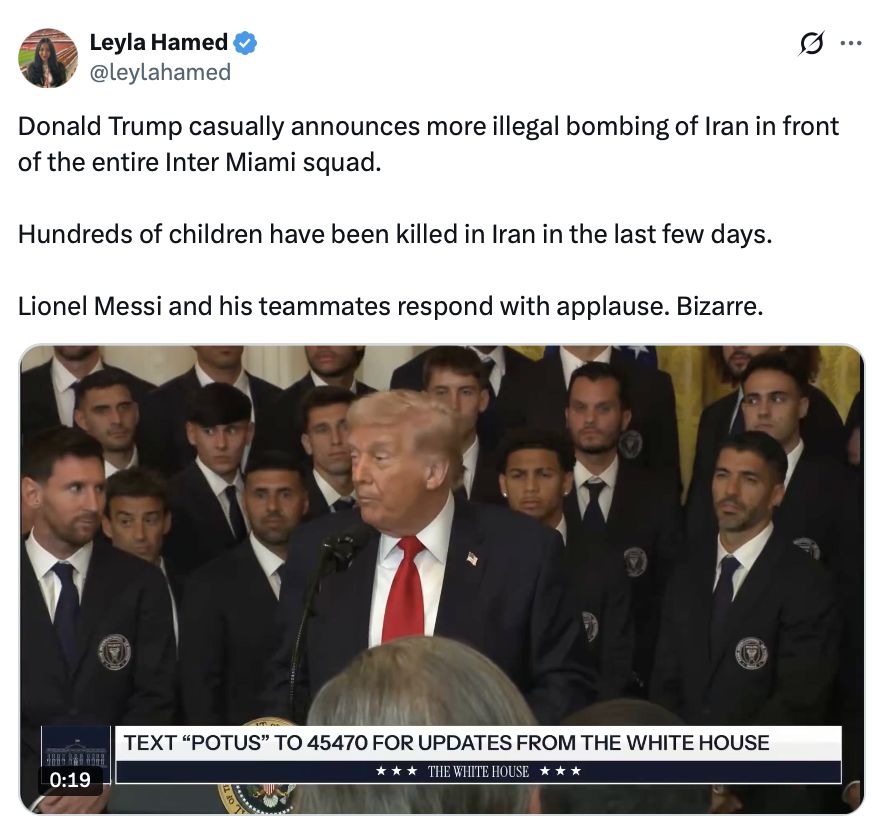Open the @leylahamed handle link
Image resolution: width=872 pixels, height=838 pixels.
[160, 72]
